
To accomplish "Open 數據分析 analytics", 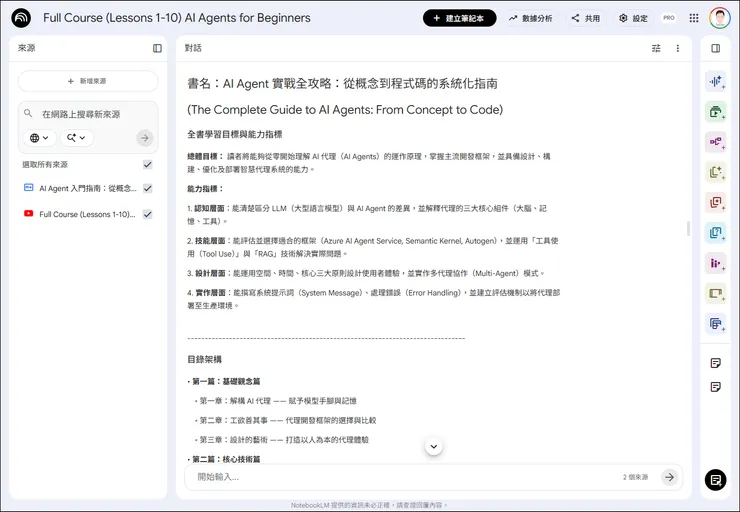I will [530, 18].
